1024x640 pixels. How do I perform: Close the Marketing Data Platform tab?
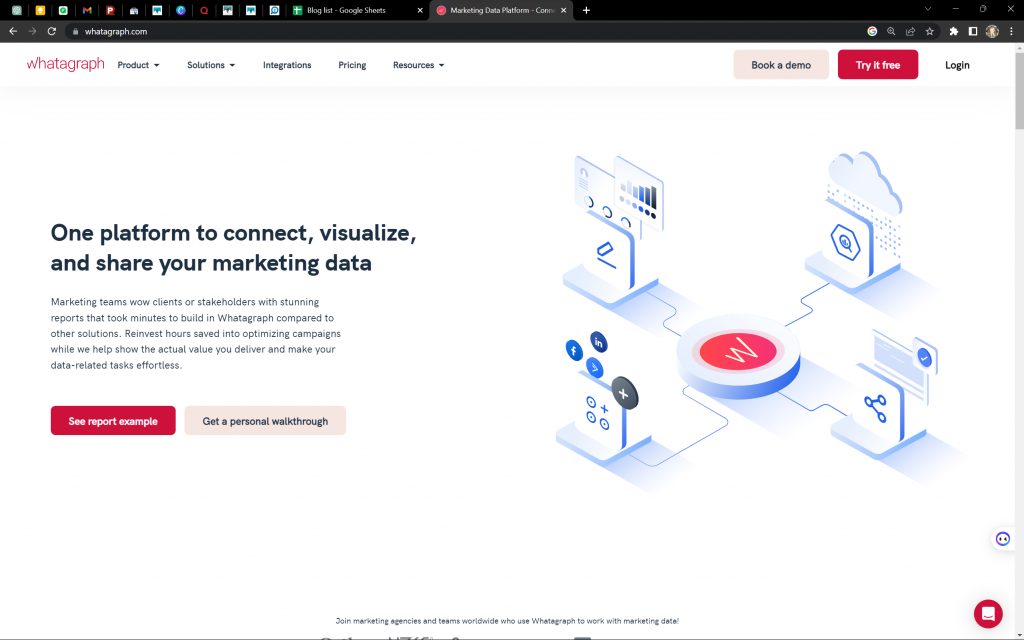click(x=564, y=10)
